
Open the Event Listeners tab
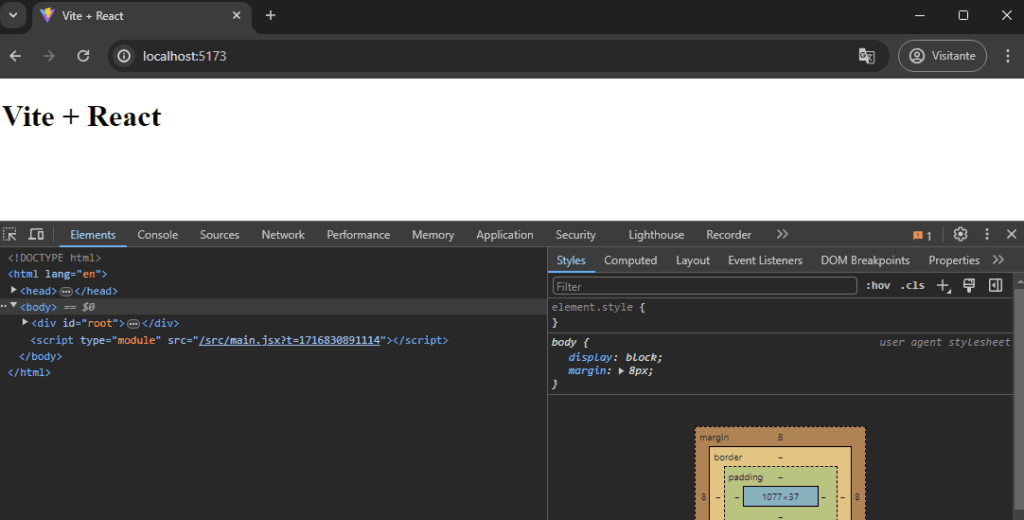click(x=765, y=260)
